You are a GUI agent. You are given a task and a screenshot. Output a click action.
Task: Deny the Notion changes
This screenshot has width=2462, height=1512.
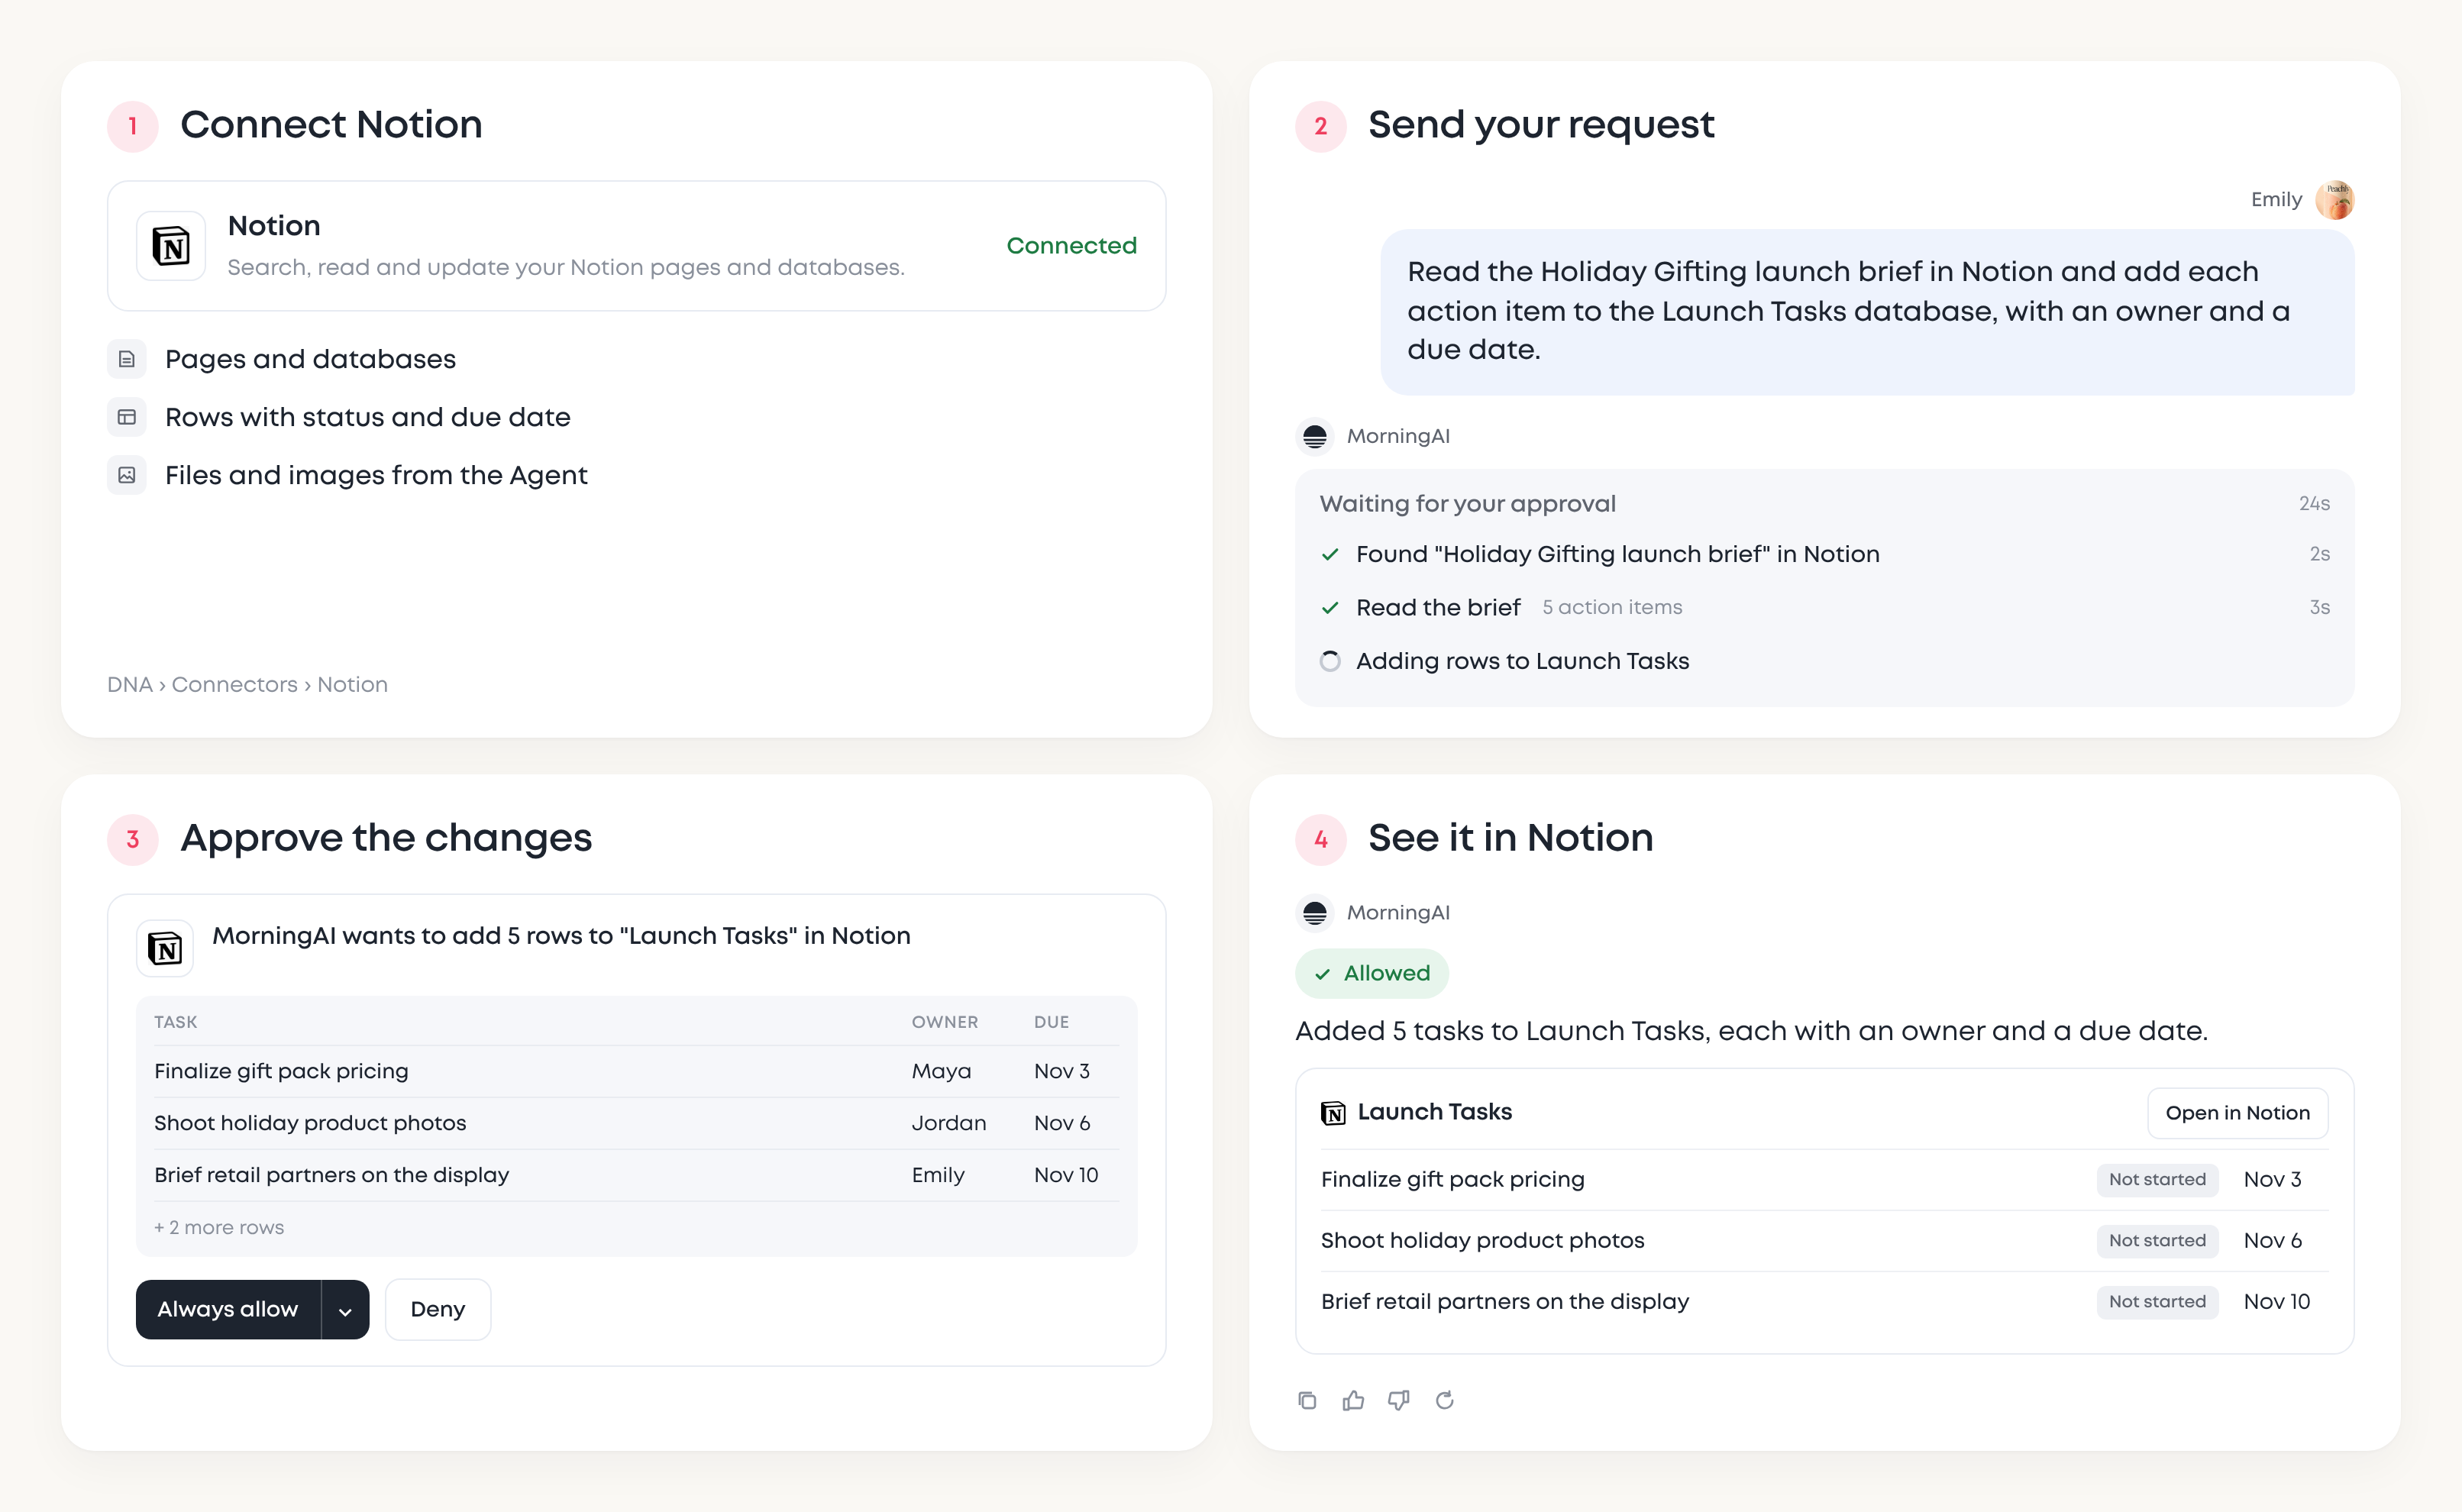438,1310
